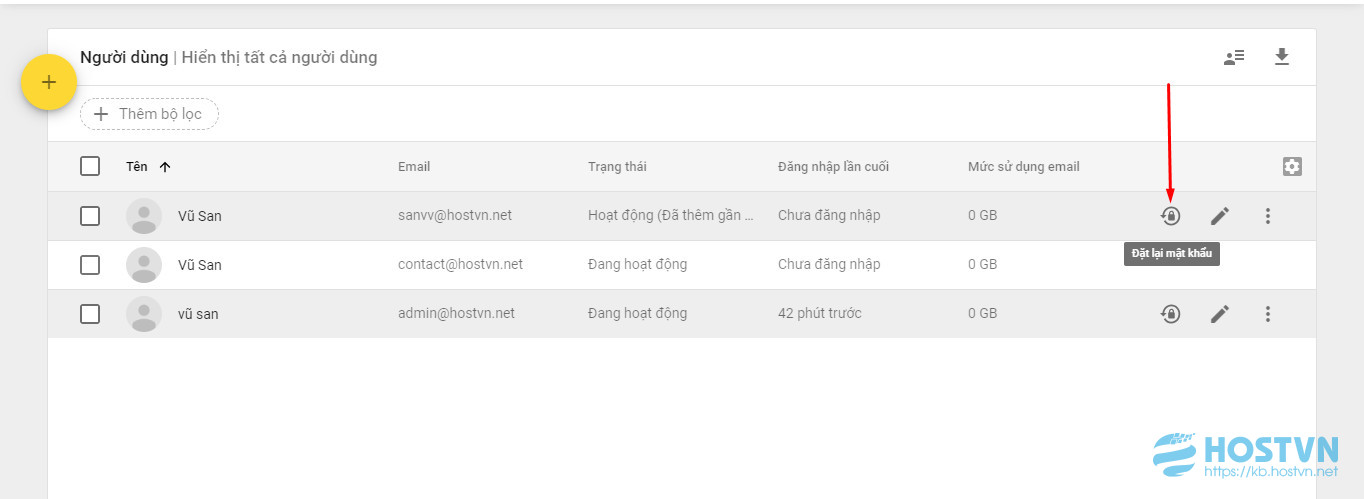Sort by the Tên column arrow
Image resolution: width=1364 pixels, height=499 pixels.
point(165,167)
